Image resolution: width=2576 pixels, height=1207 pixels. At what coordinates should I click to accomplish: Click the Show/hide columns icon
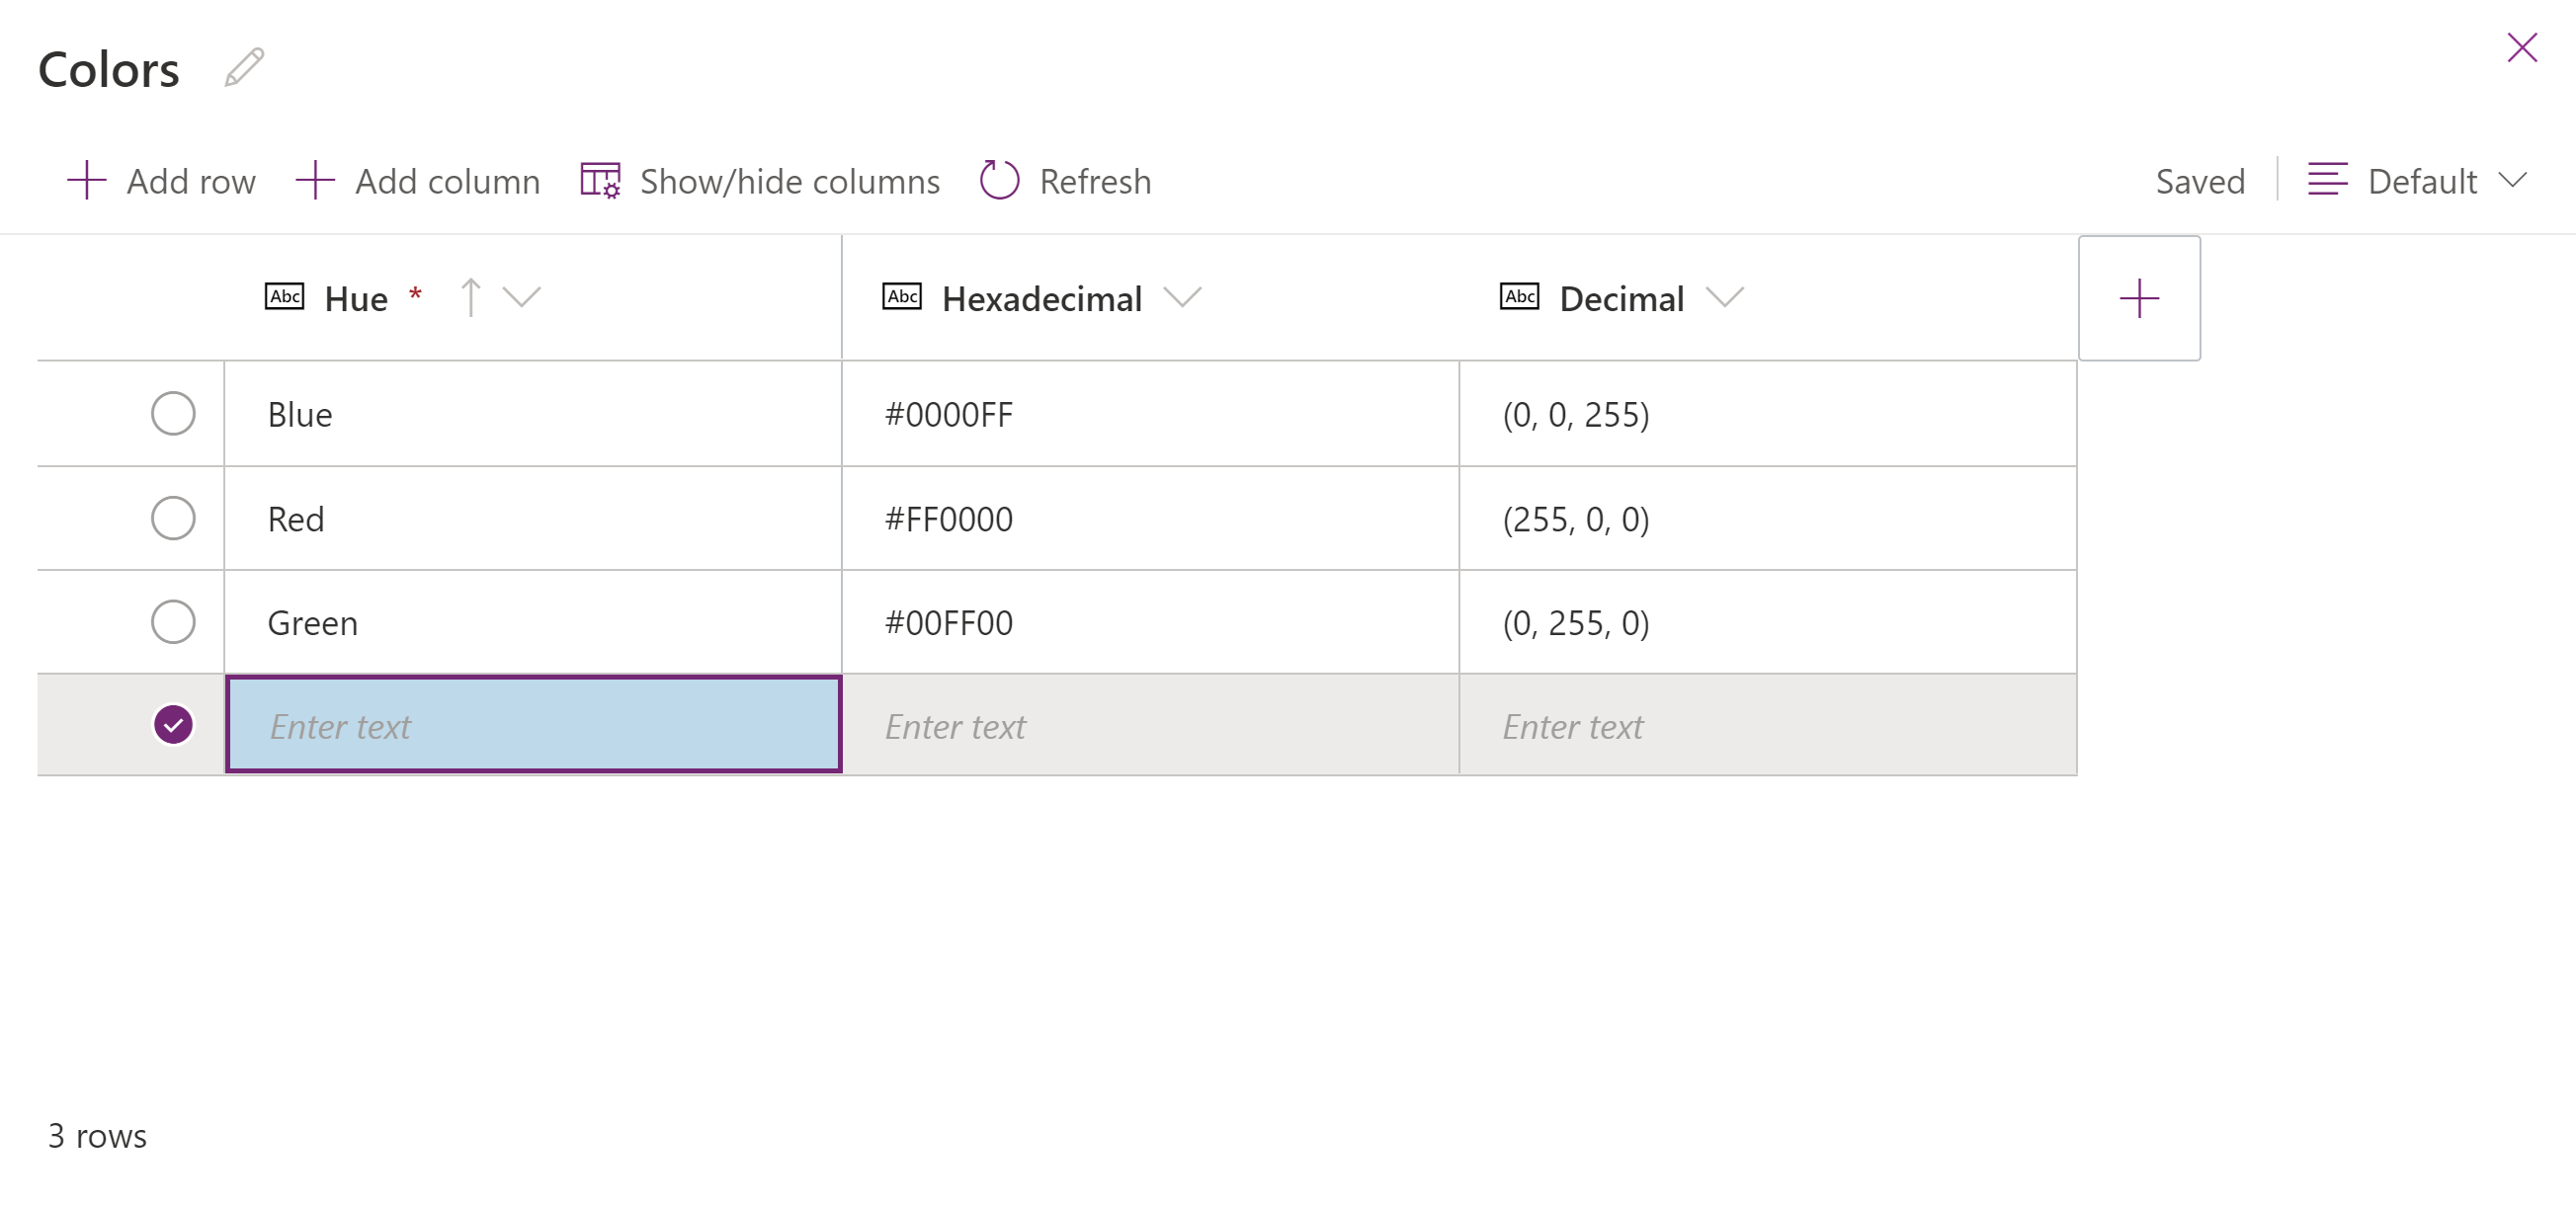pyautogui.click(x=600, y=181)
